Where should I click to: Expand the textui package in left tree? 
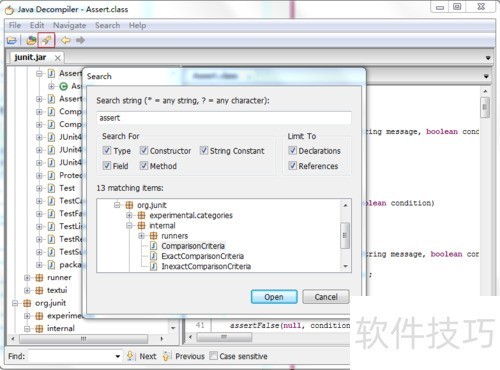pyautogui.click(x=27, y=290)
